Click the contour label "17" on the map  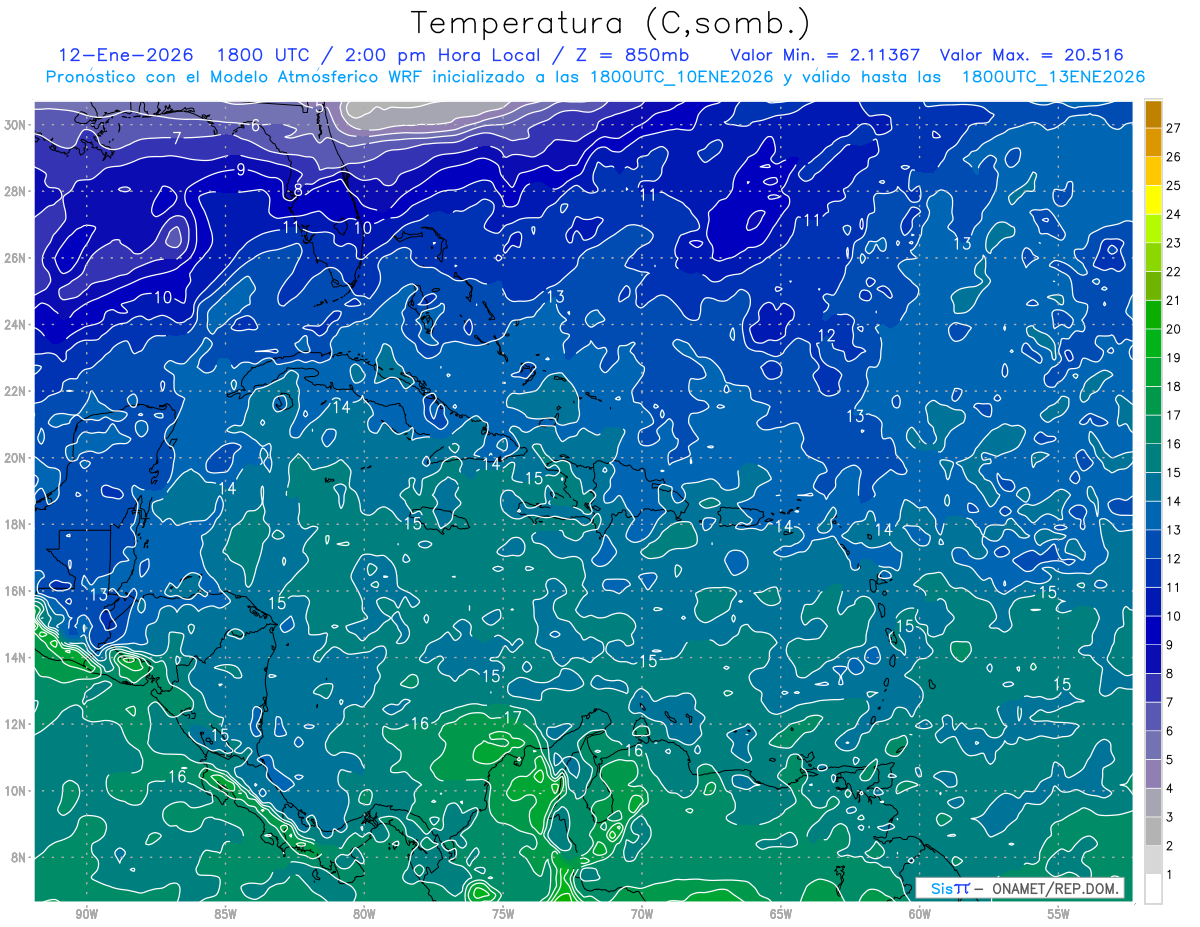[x=511, y=718]
